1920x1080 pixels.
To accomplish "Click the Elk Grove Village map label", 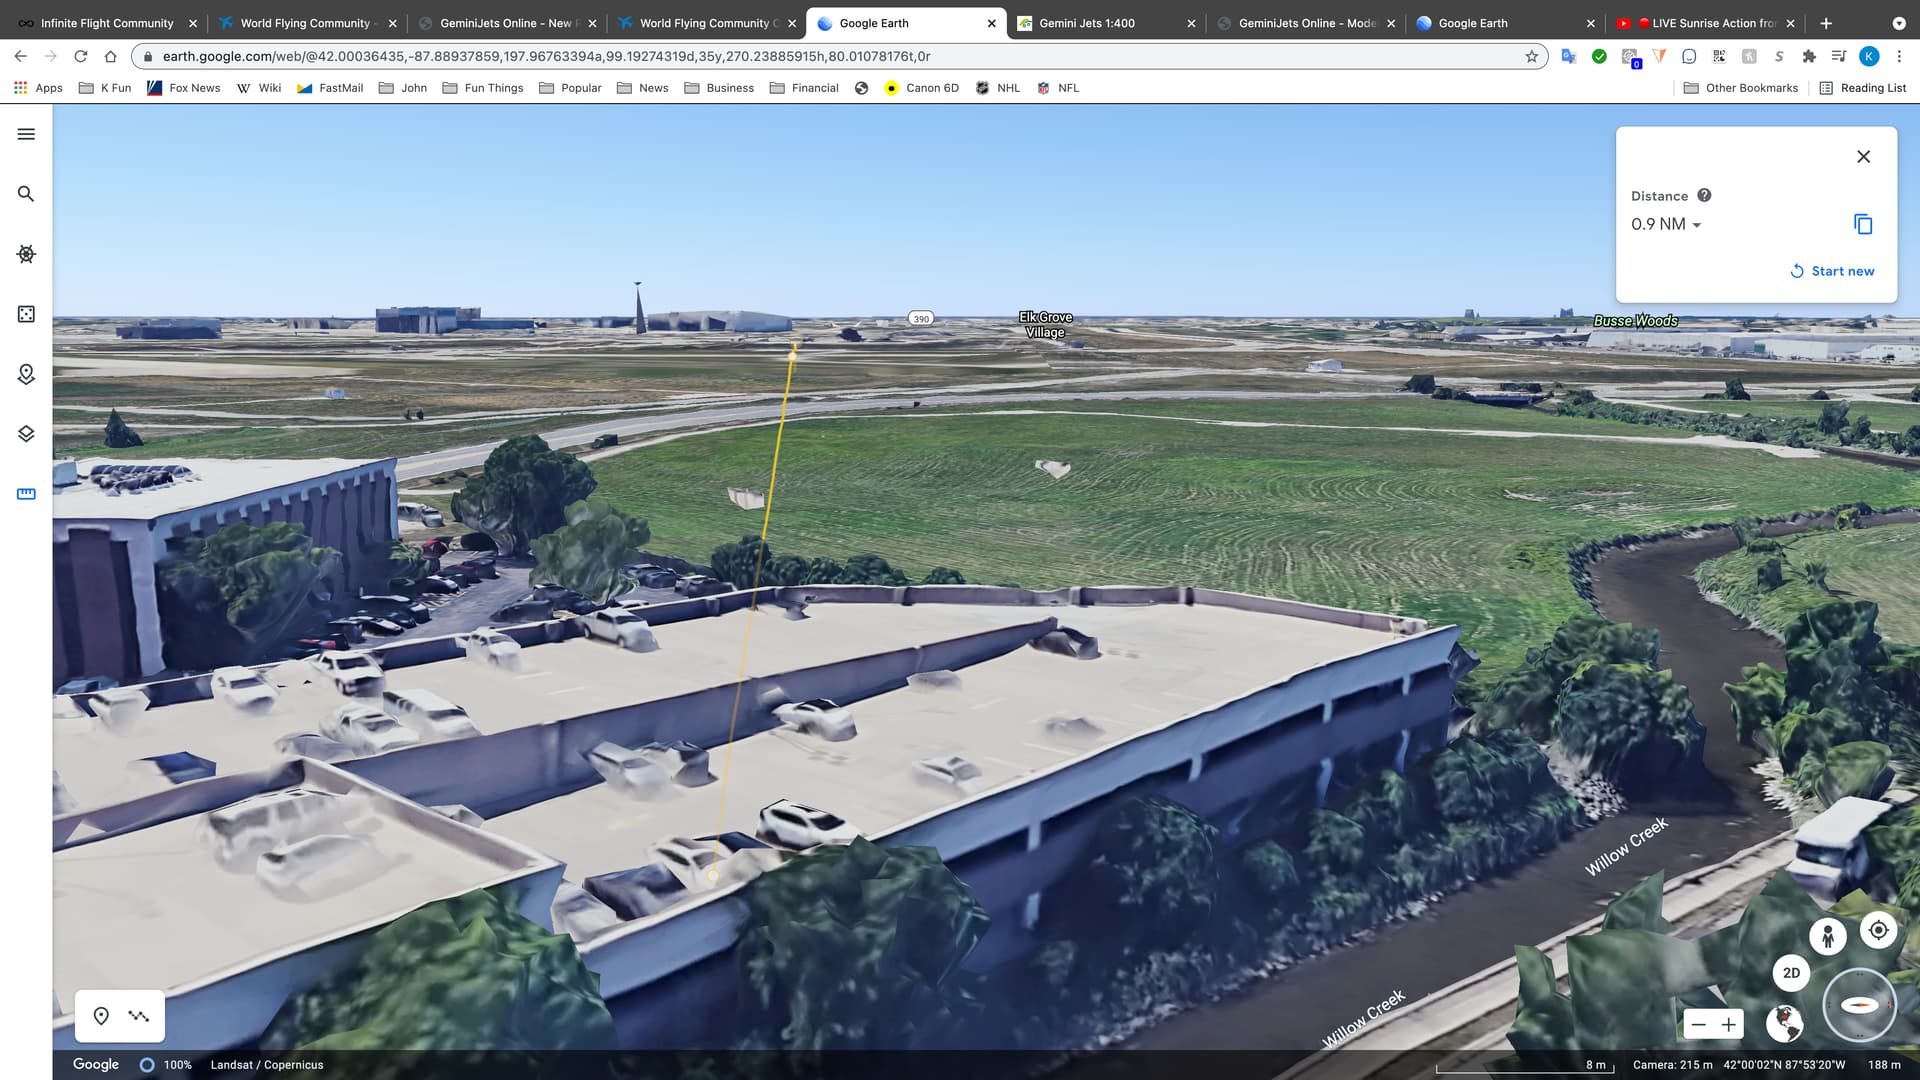I will tap(1045, 325).
